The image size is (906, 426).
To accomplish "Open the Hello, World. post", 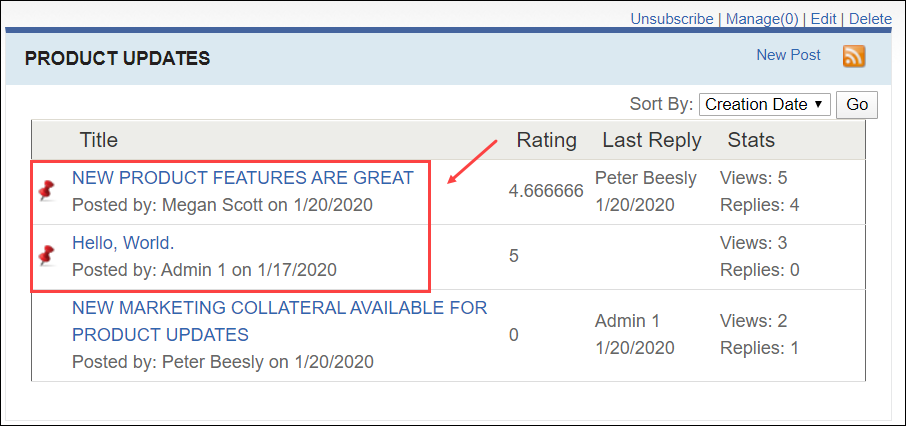I will coord(123,243).
